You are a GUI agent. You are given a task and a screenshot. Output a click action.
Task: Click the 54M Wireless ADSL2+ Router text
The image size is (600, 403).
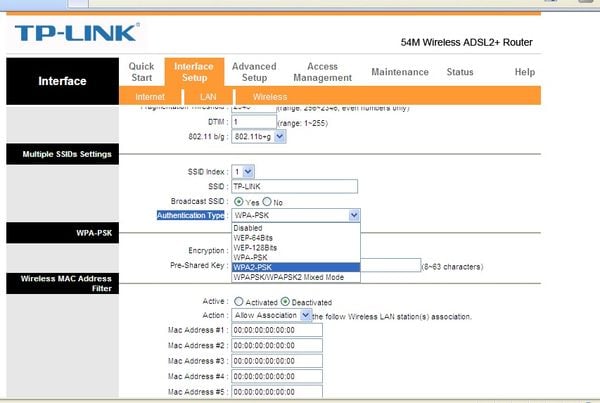(x=466, y=42)
